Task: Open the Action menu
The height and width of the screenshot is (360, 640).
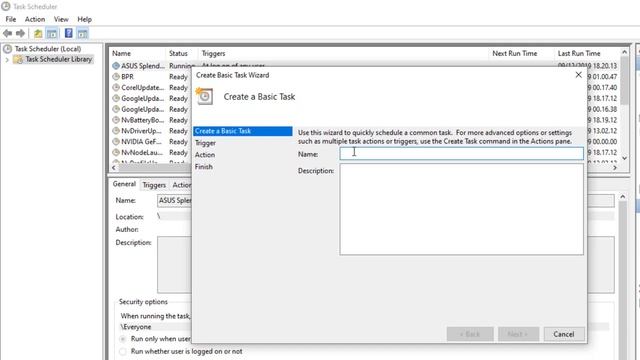Action: click(35, 19)
